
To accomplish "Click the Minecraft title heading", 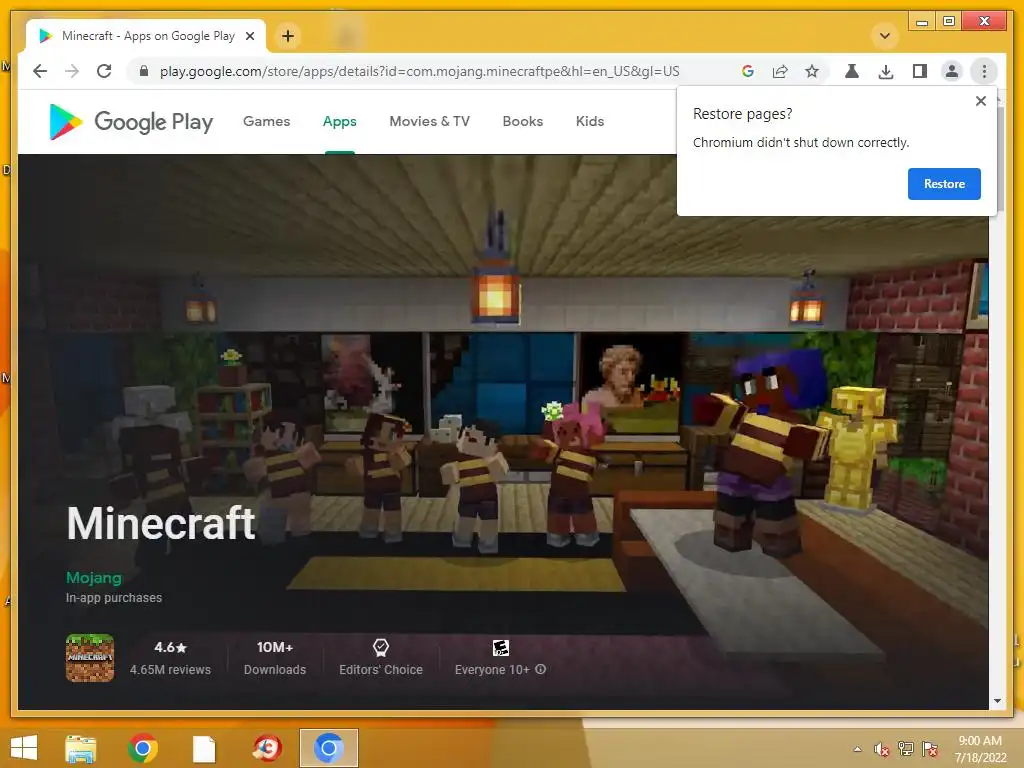I will point(161,524).
